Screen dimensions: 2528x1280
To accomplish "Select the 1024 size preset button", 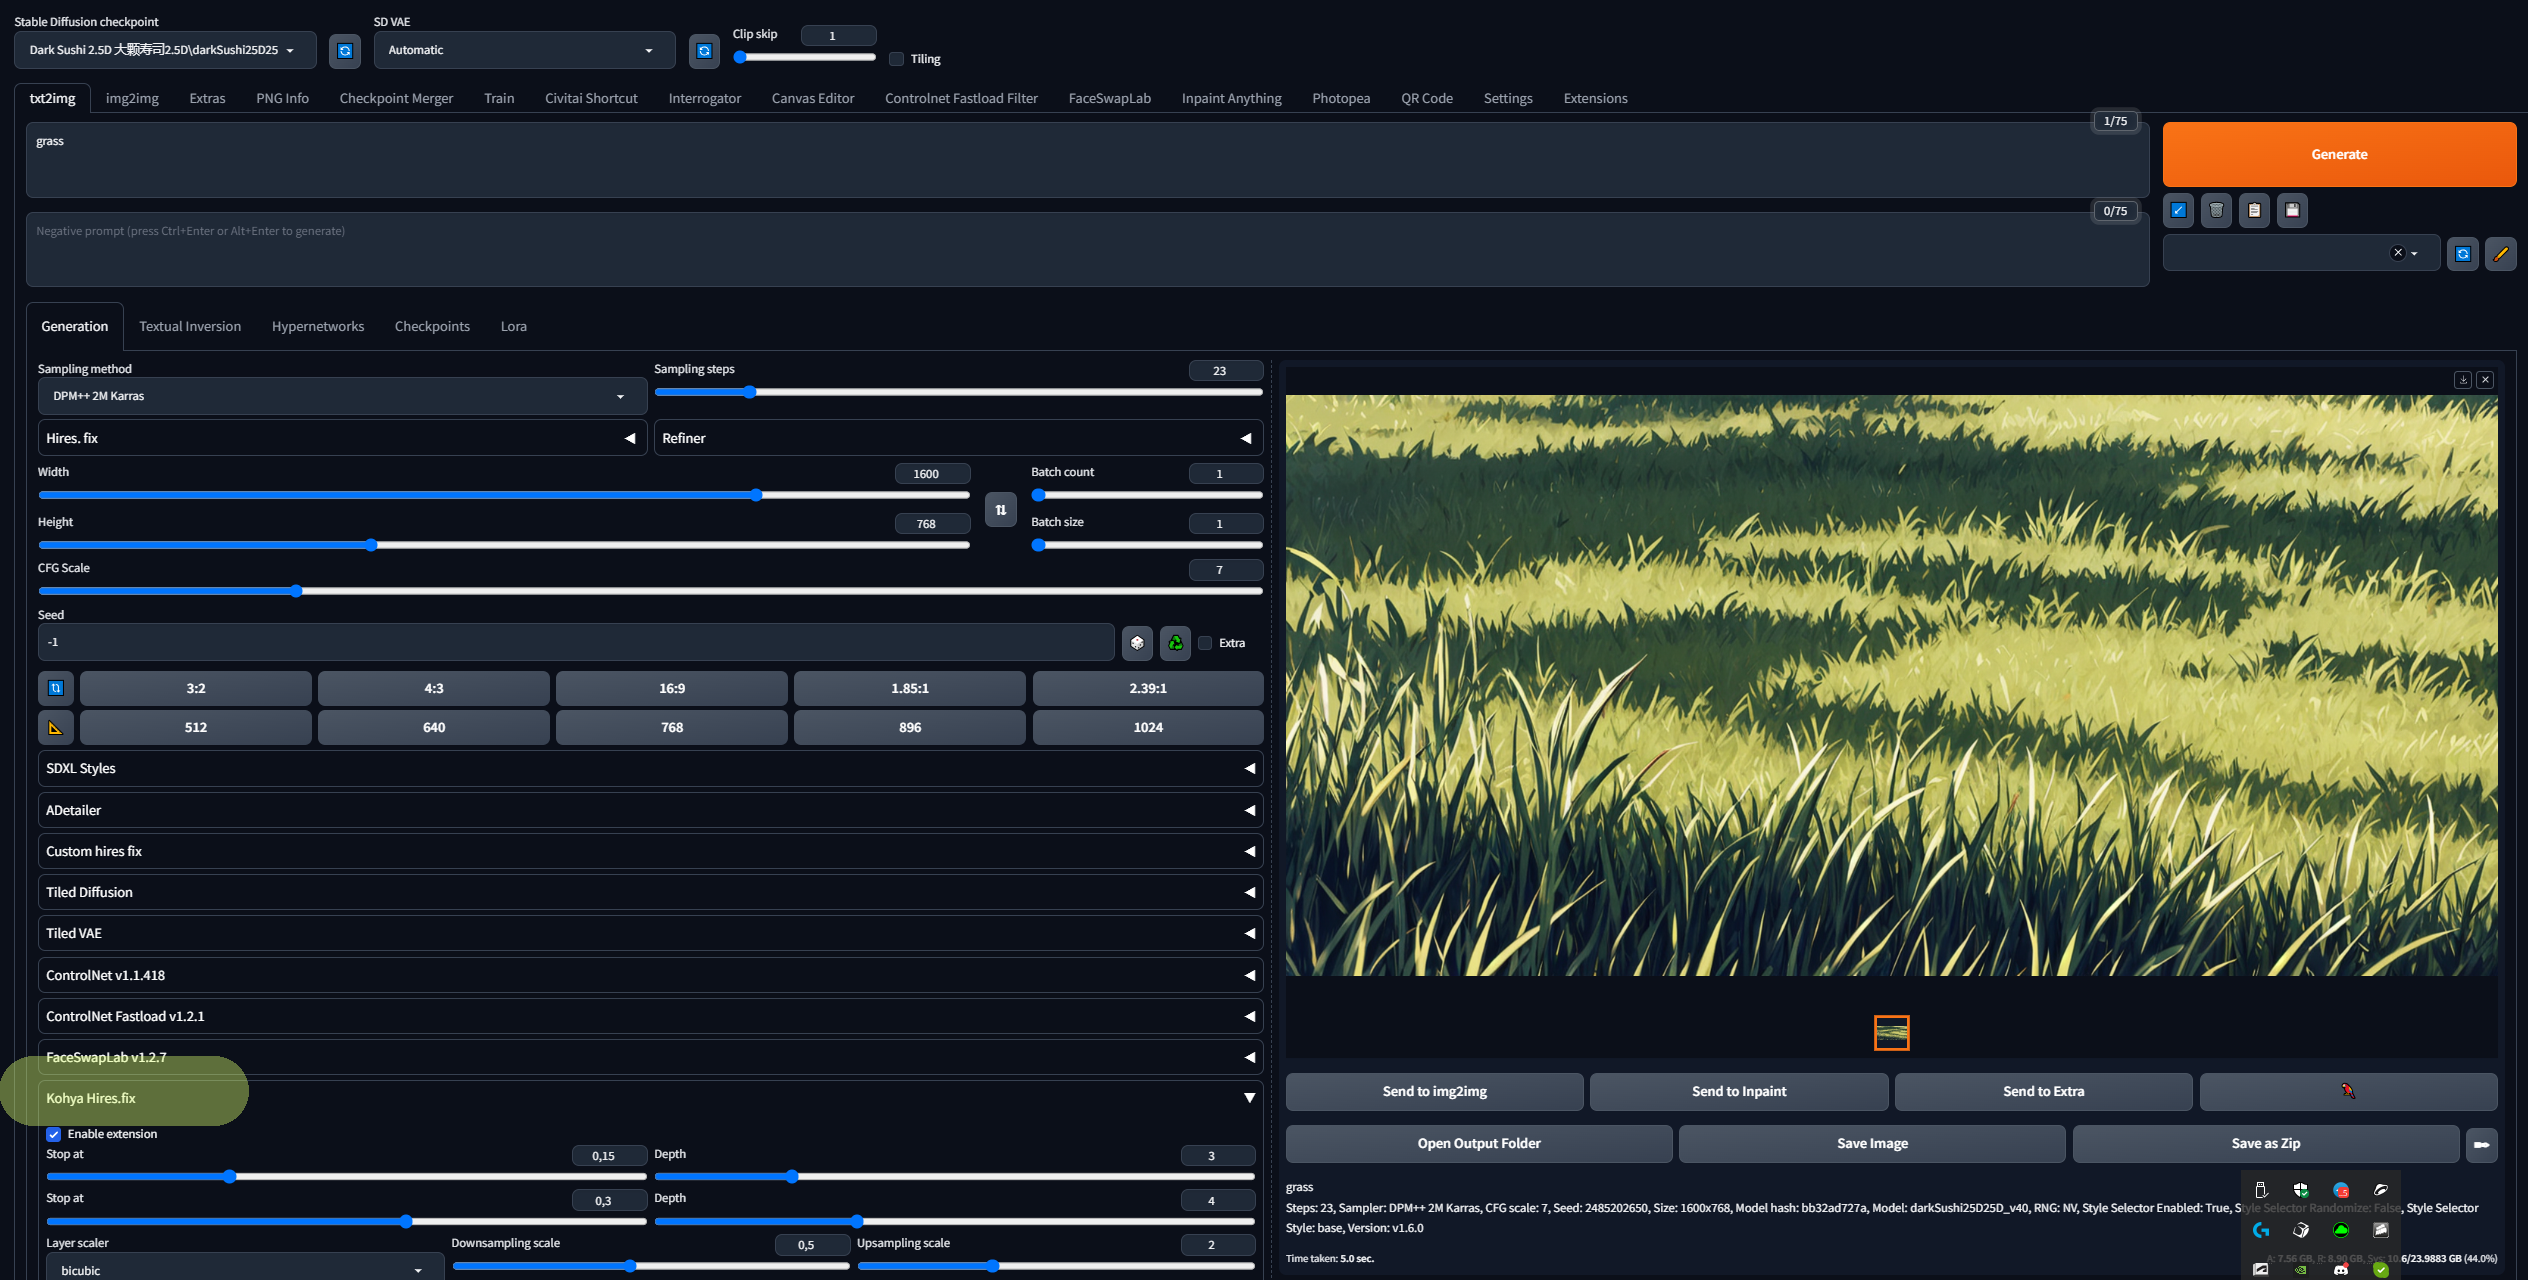I will 1148,728.
